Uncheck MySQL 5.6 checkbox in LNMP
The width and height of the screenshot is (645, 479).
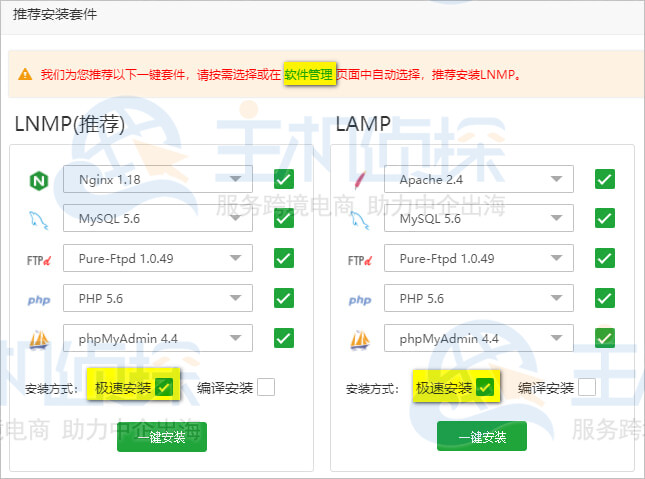(284, 218)
